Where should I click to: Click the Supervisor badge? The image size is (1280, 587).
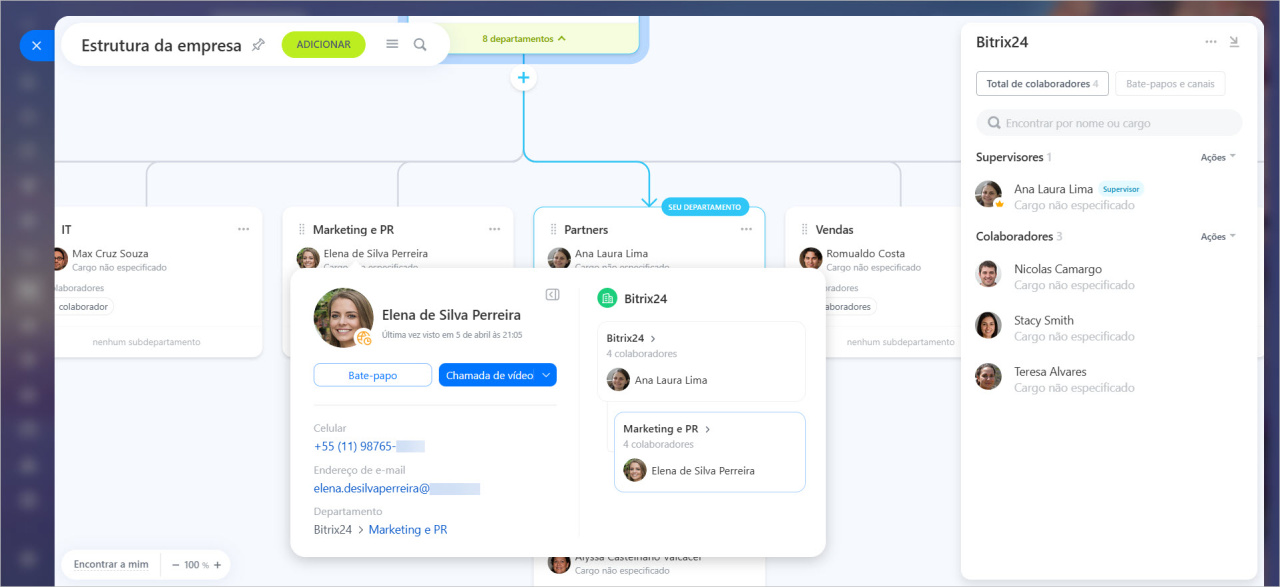pos(1121,188)
